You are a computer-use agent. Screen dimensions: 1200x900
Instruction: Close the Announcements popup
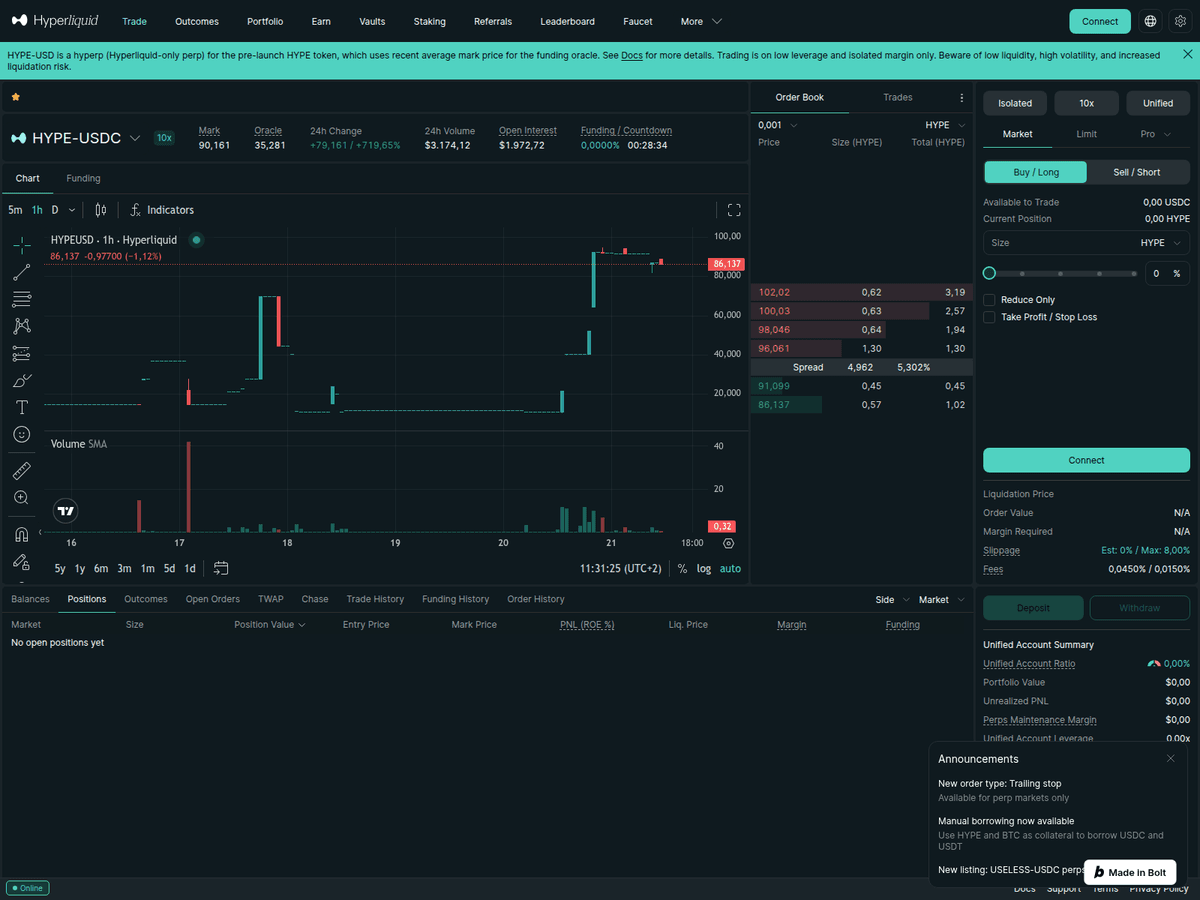(1171, 758)
